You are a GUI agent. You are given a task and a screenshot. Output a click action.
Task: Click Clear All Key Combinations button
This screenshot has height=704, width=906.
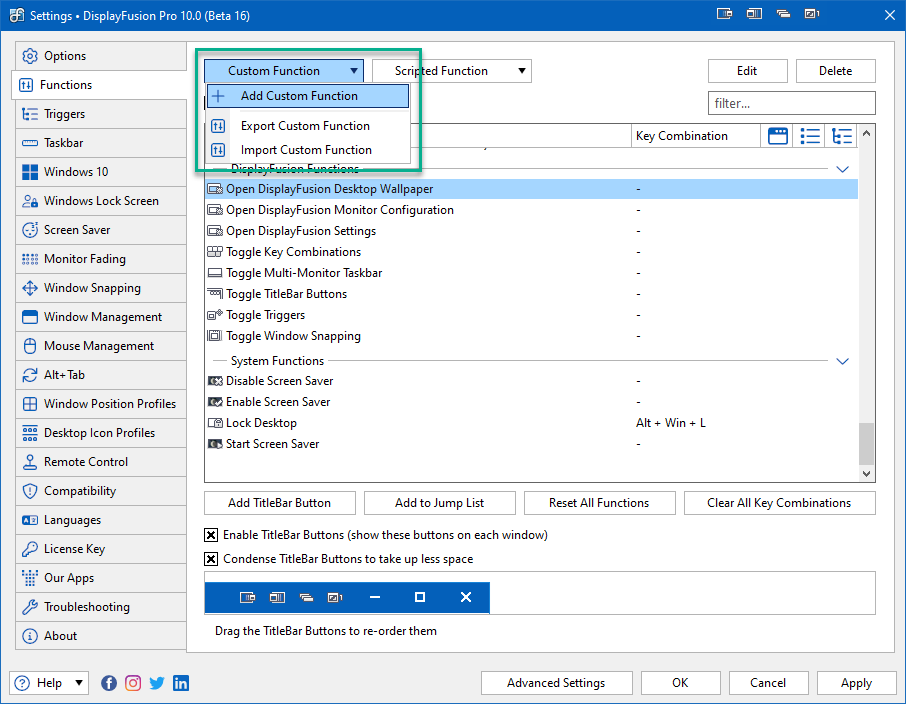pyautogui.click(x=779, y=503)
